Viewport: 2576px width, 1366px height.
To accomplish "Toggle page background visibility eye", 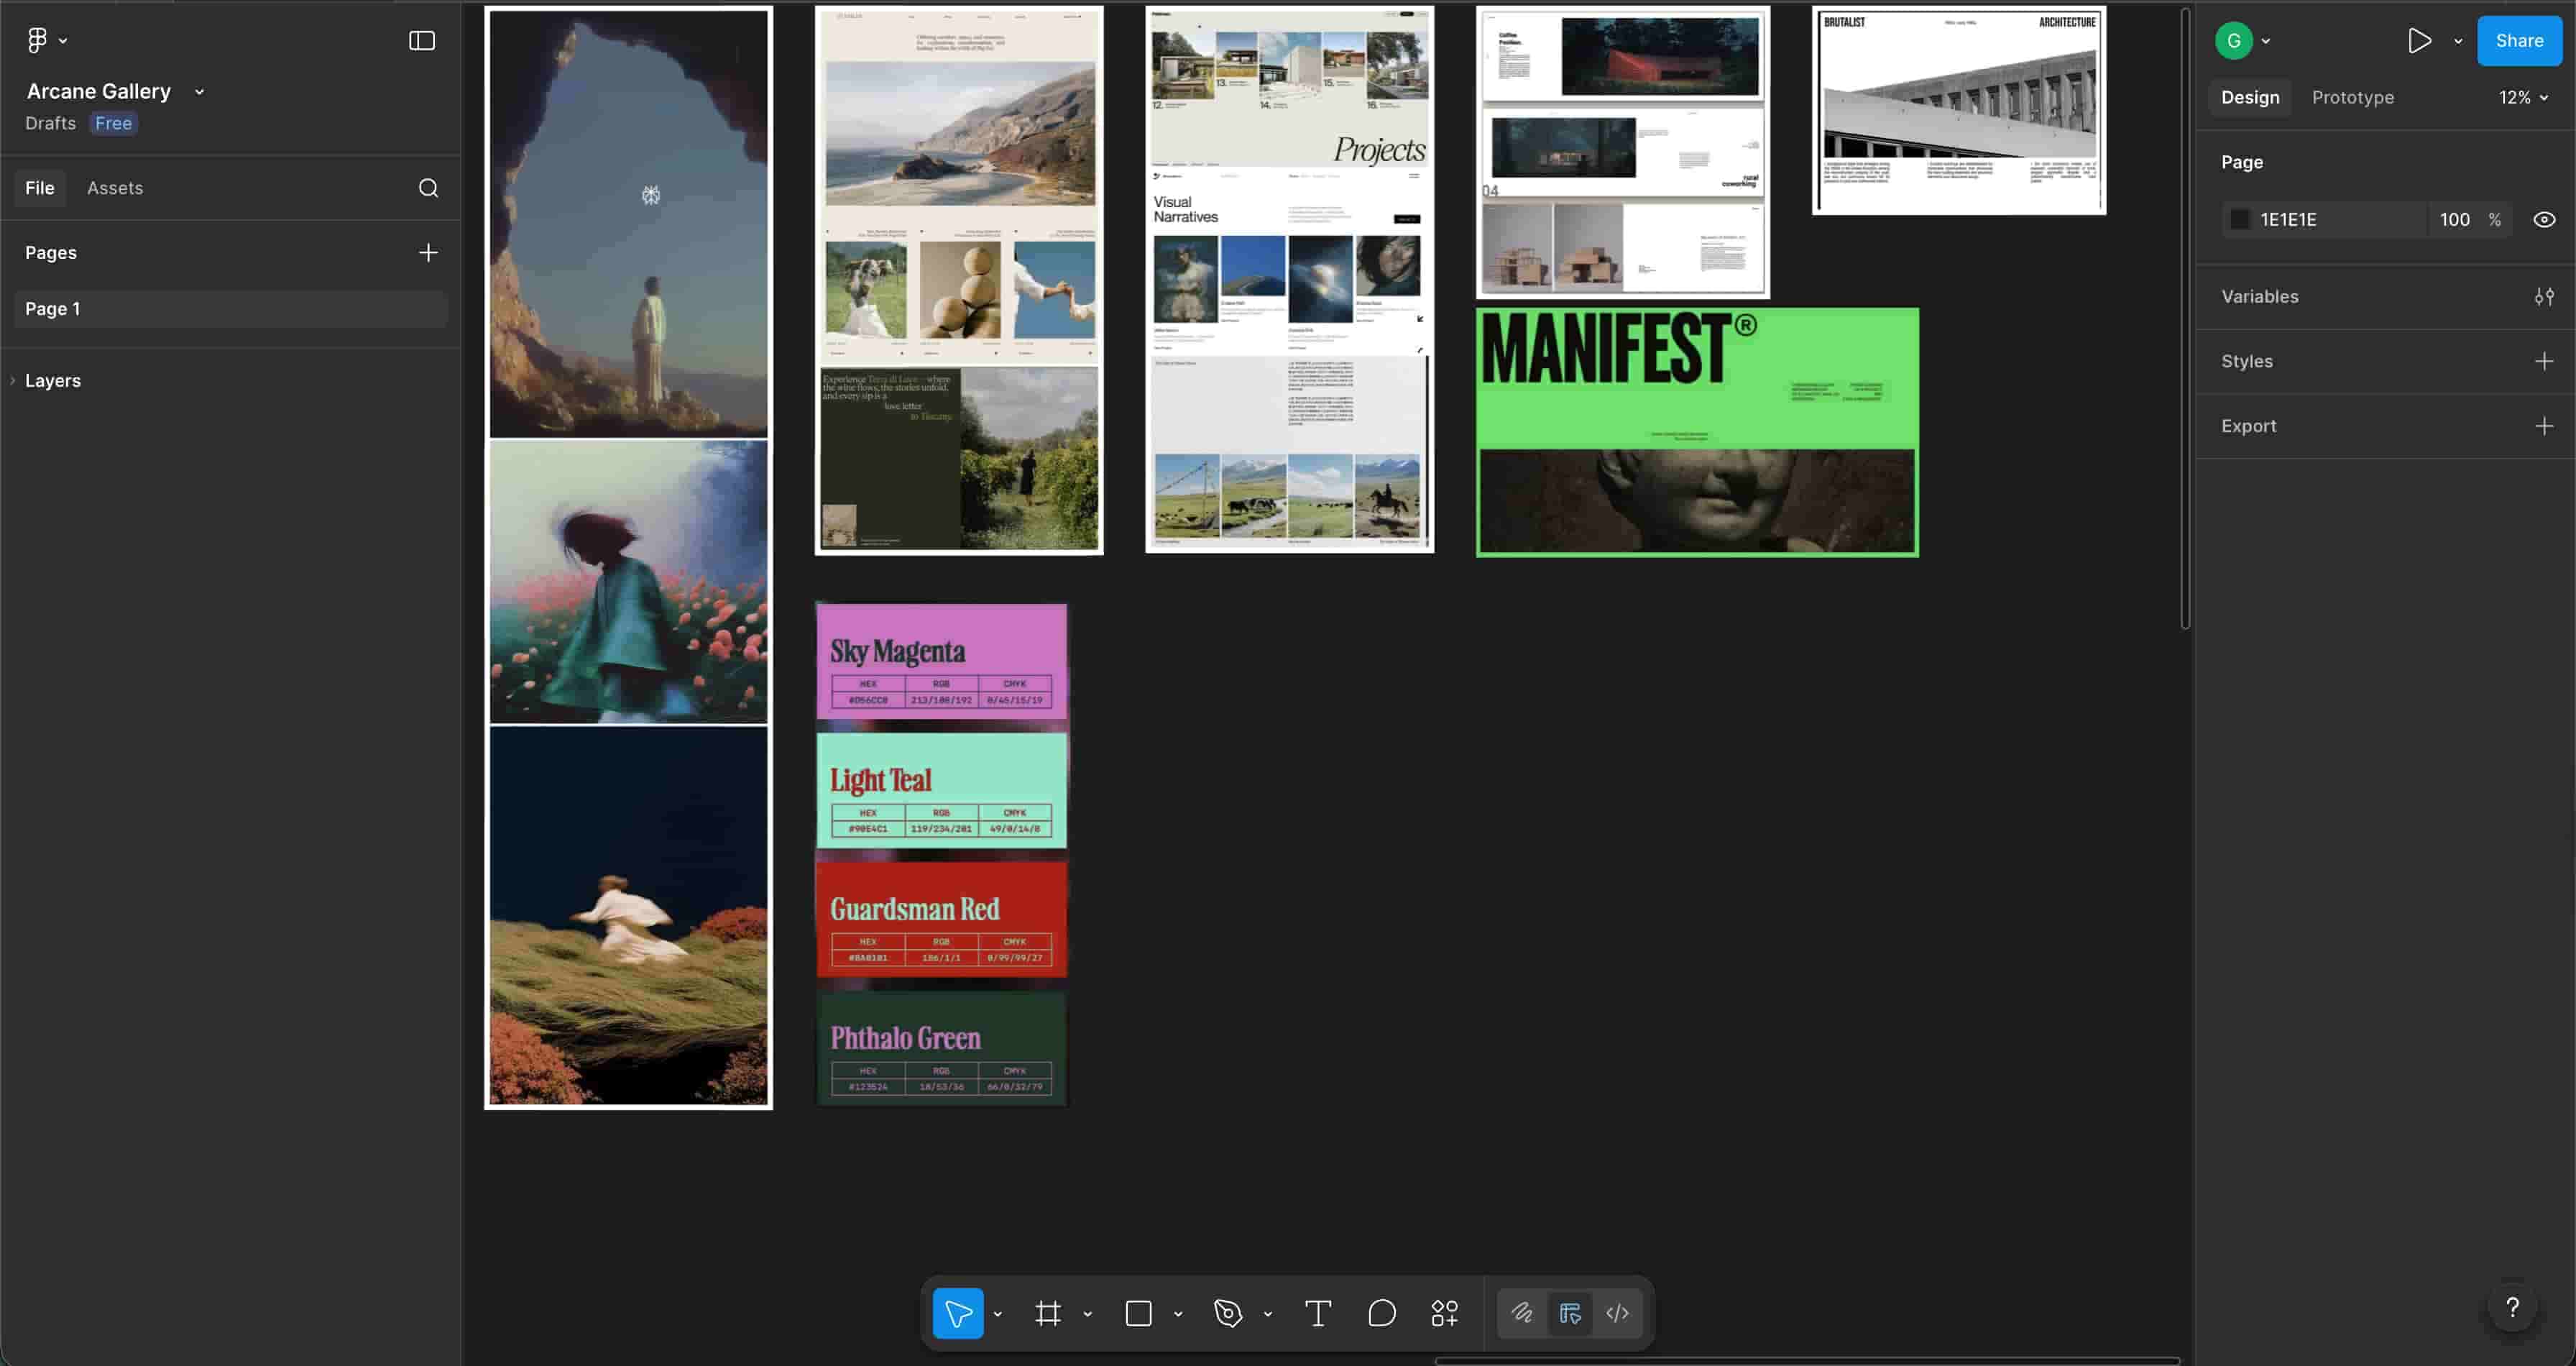I will (x=2544, y=220).
